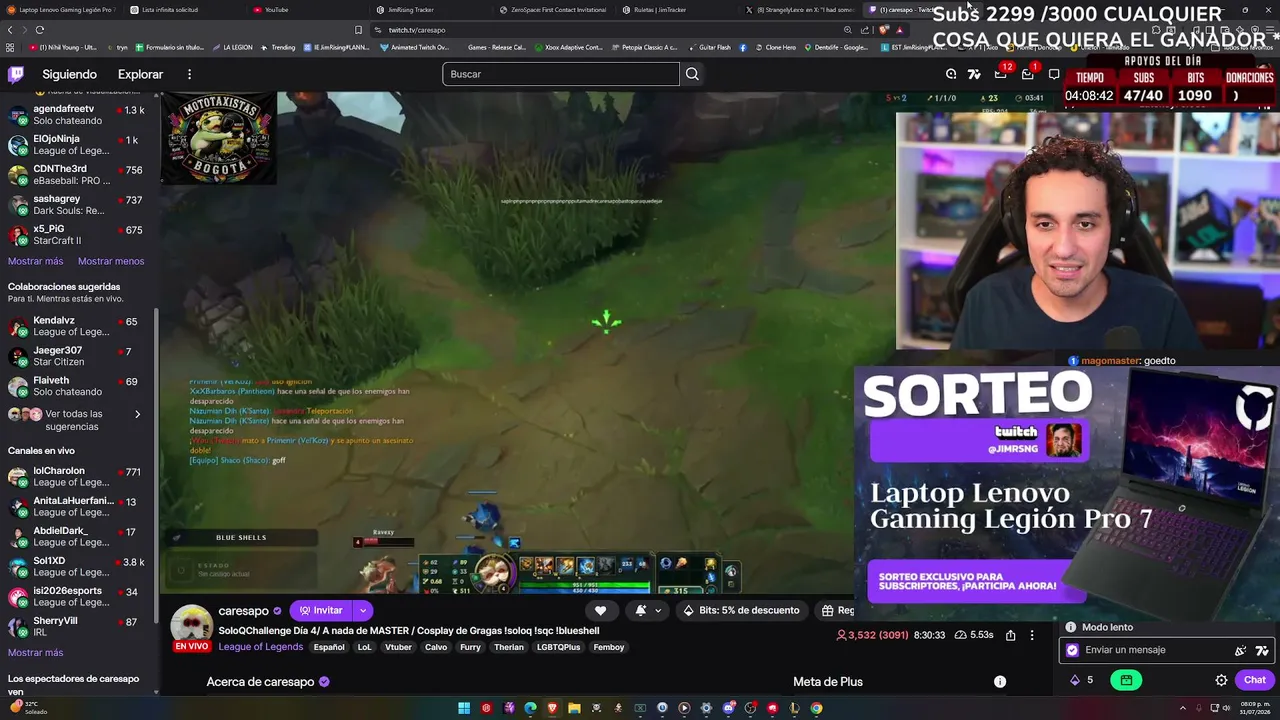Click Mostrar menos in sidebar

[x=111, y=261]
